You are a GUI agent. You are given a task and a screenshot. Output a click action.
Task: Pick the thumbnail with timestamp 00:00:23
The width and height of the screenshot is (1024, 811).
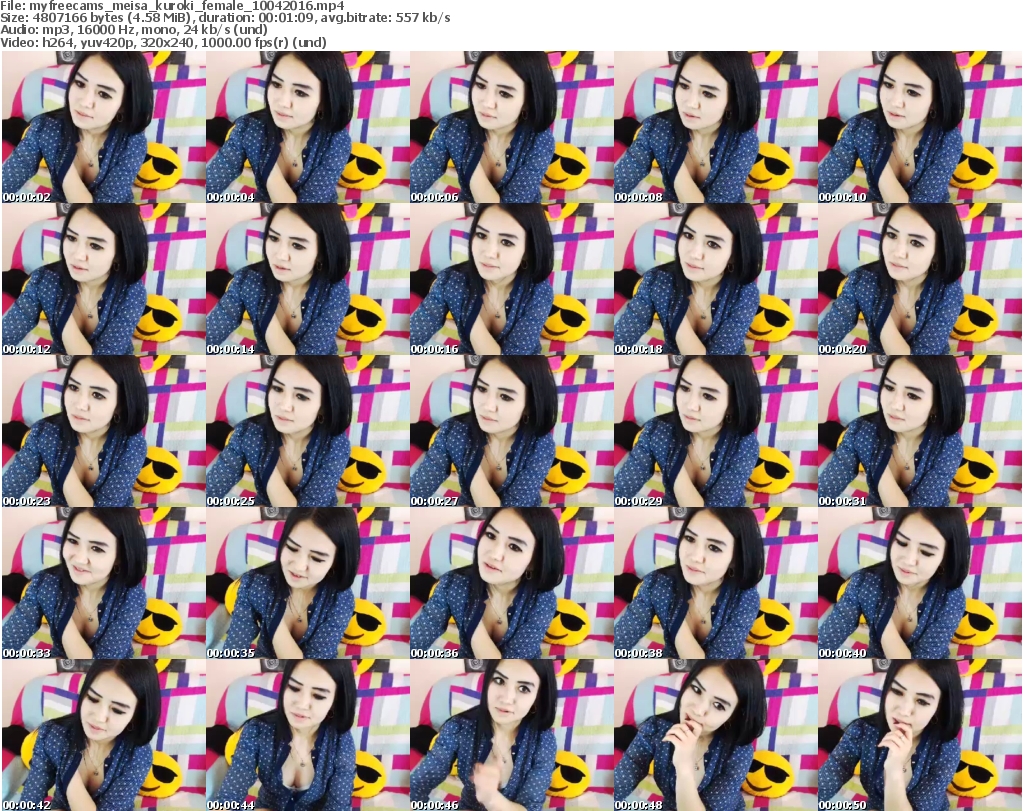(x=104, y=432)
